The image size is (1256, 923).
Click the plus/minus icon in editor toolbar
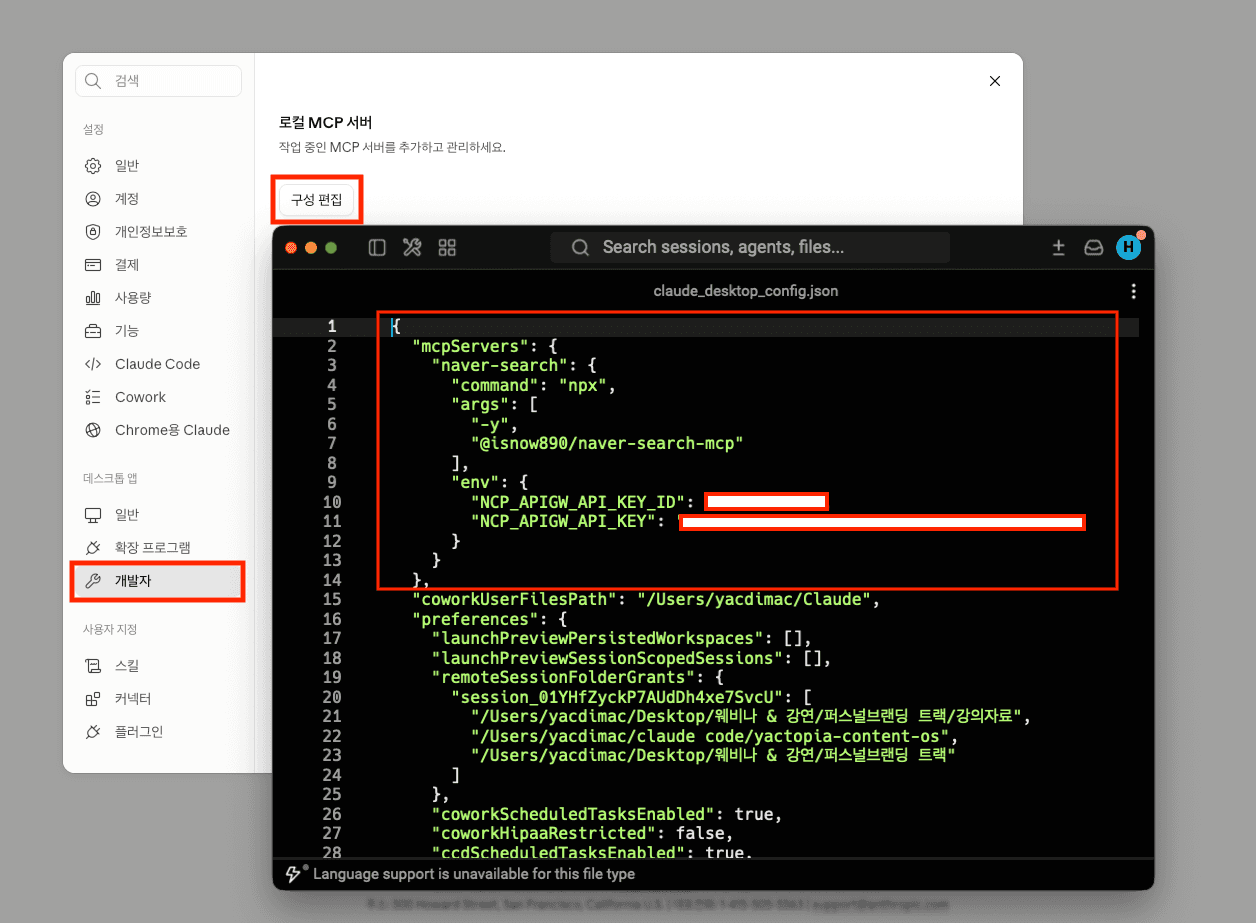pyautogui.click(x=1058, y=247)
